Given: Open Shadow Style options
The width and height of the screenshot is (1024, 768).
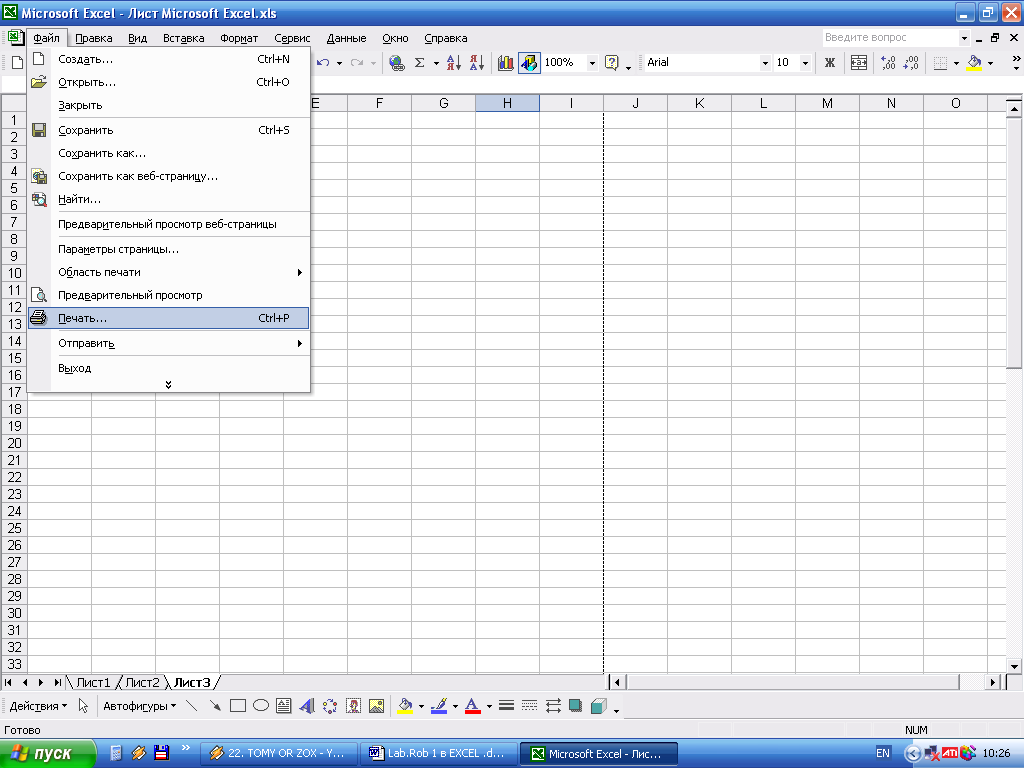Looking at the screenshot, I should [575, 705].
